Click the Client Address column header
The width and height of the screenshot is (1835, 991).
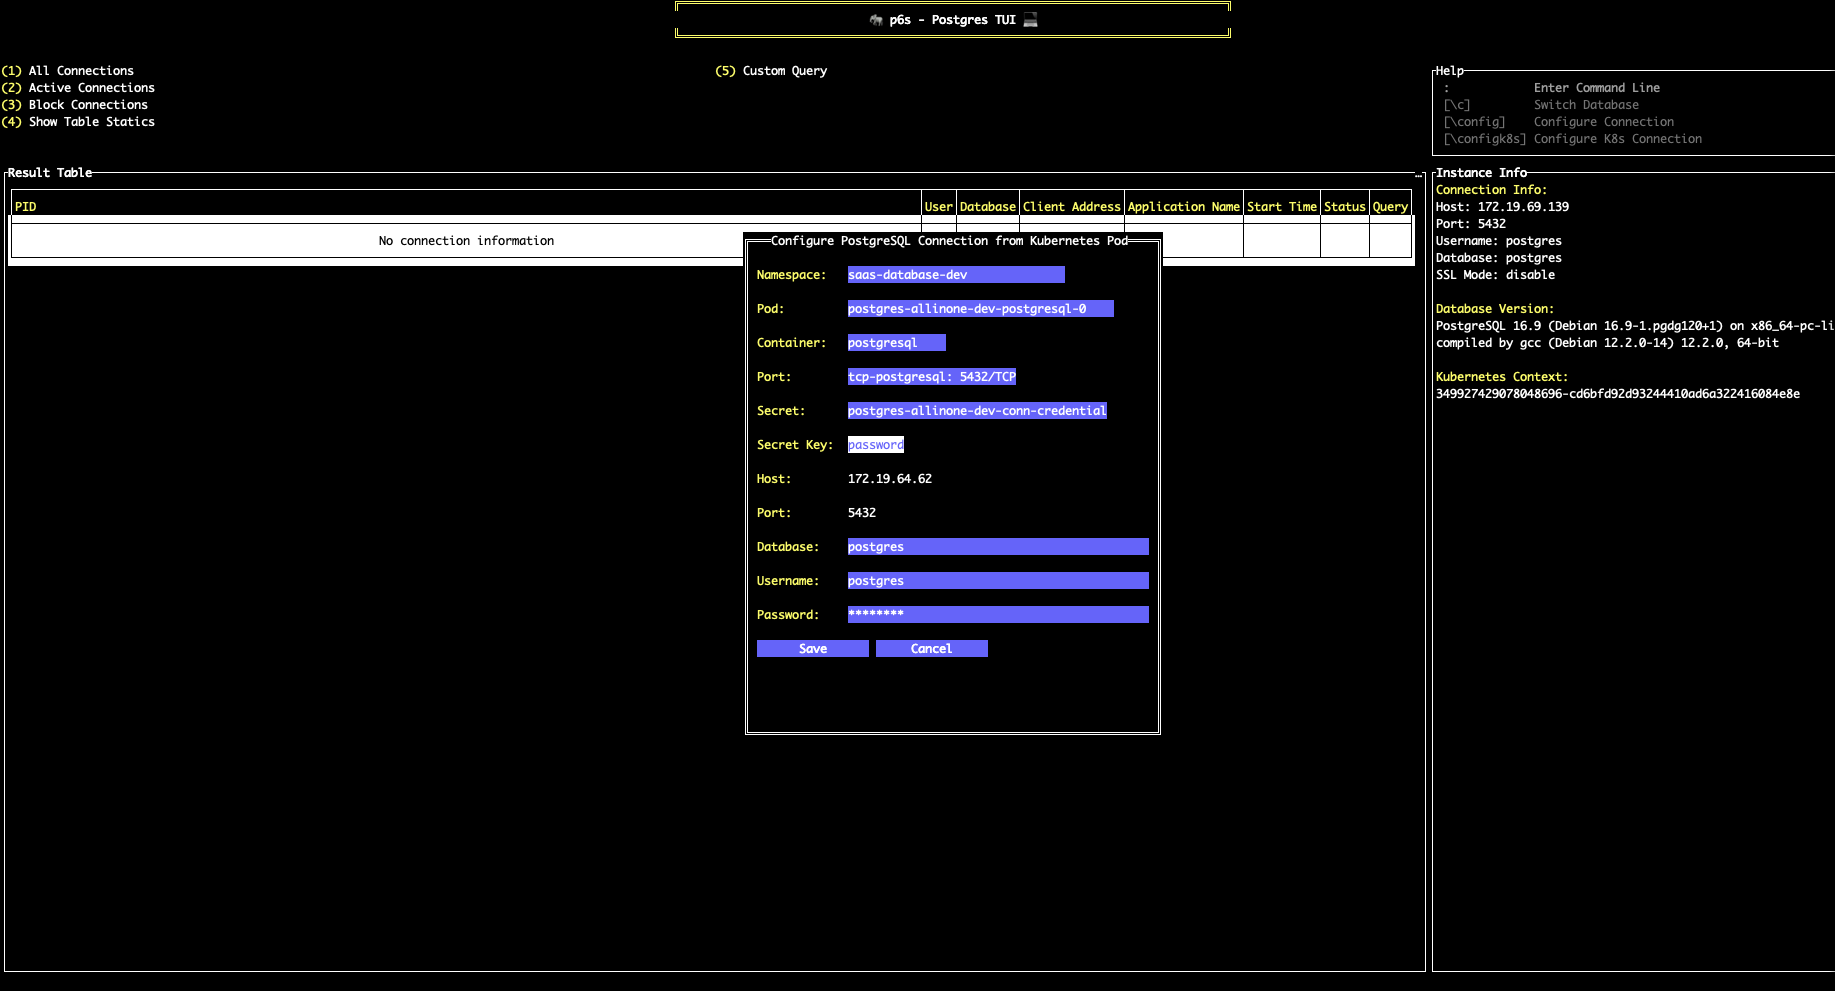click(x=1072, y=207)
